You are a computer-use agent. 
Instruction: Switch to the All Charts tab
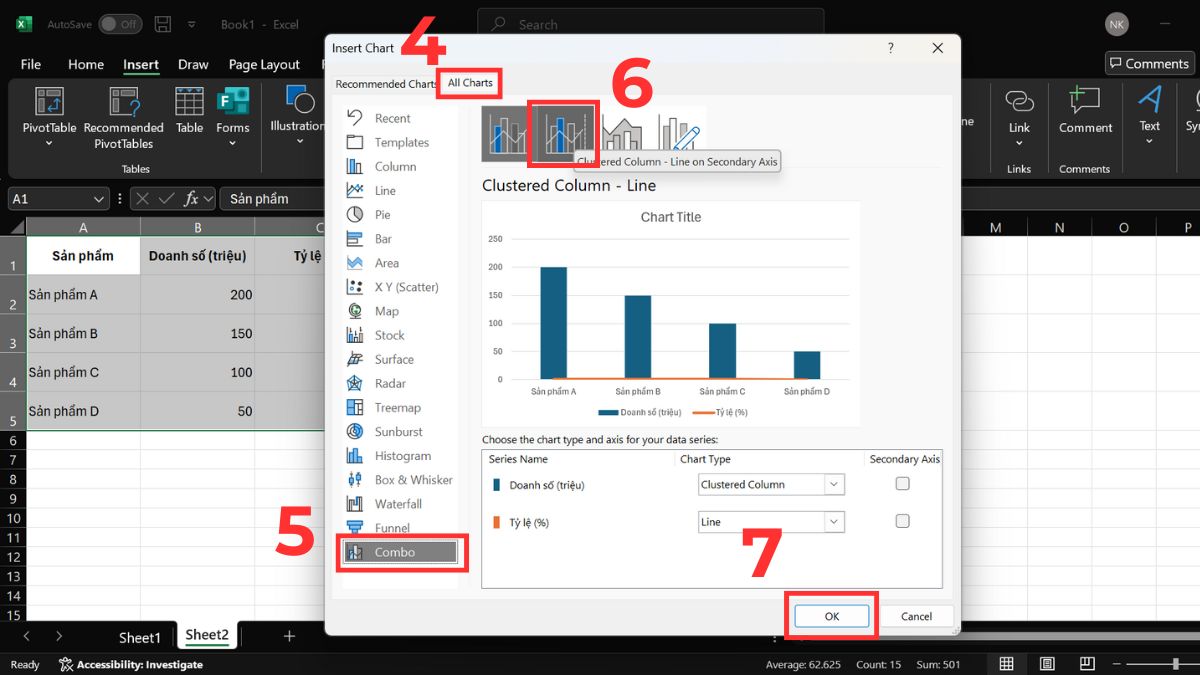pyautogui.click(x=469, y=83)
